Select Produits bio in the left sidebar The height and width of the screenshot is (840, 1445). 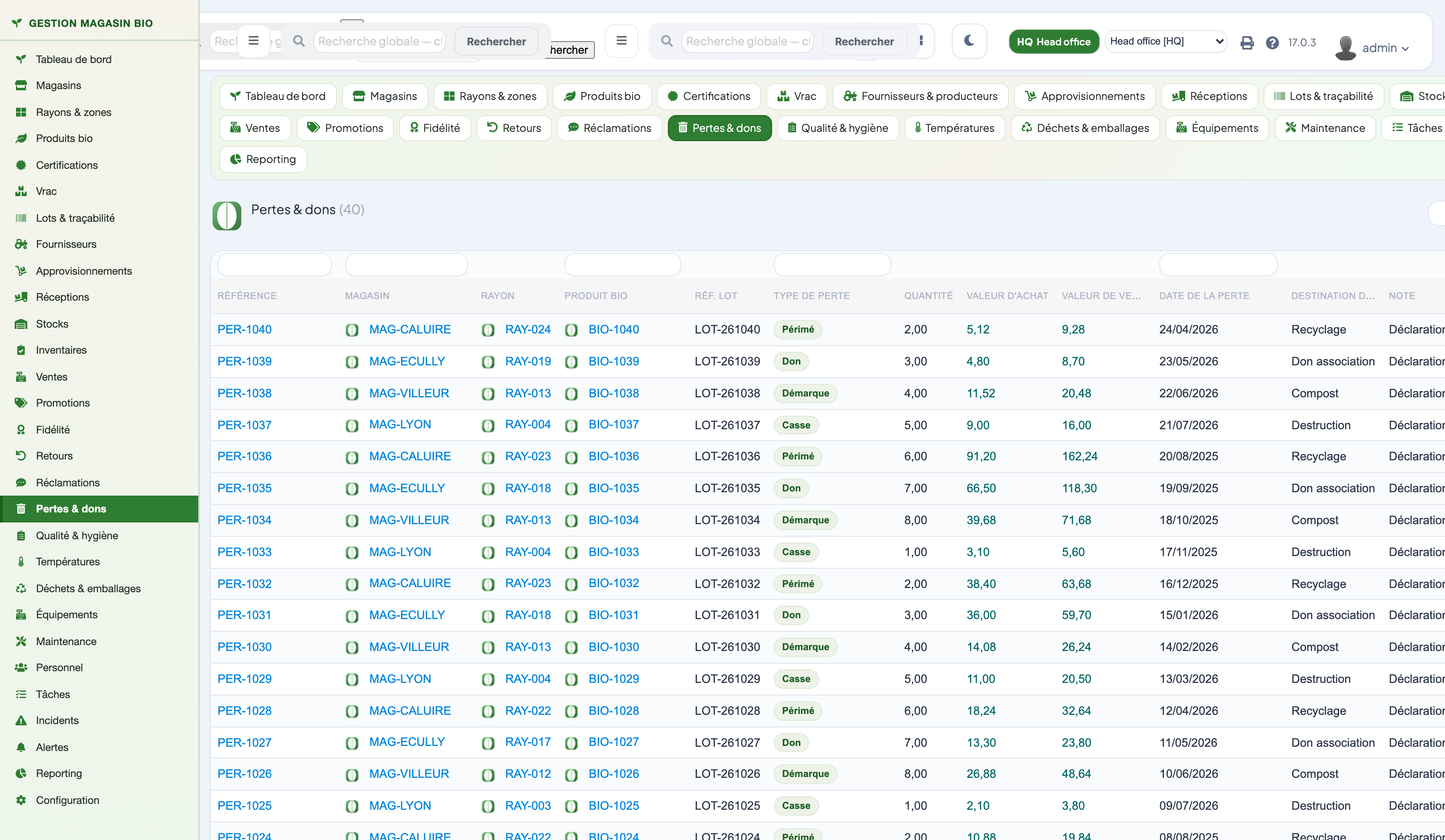point(100,138)
